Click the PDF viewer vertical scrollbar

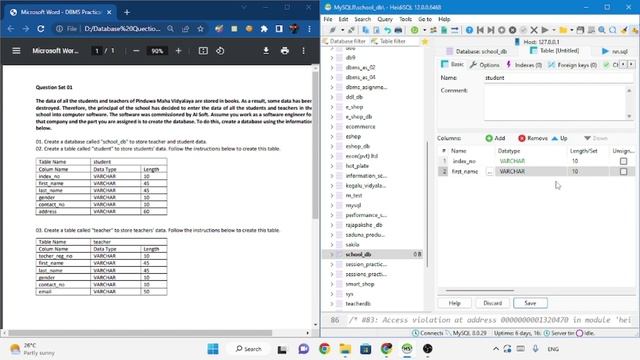pos(315,145)
